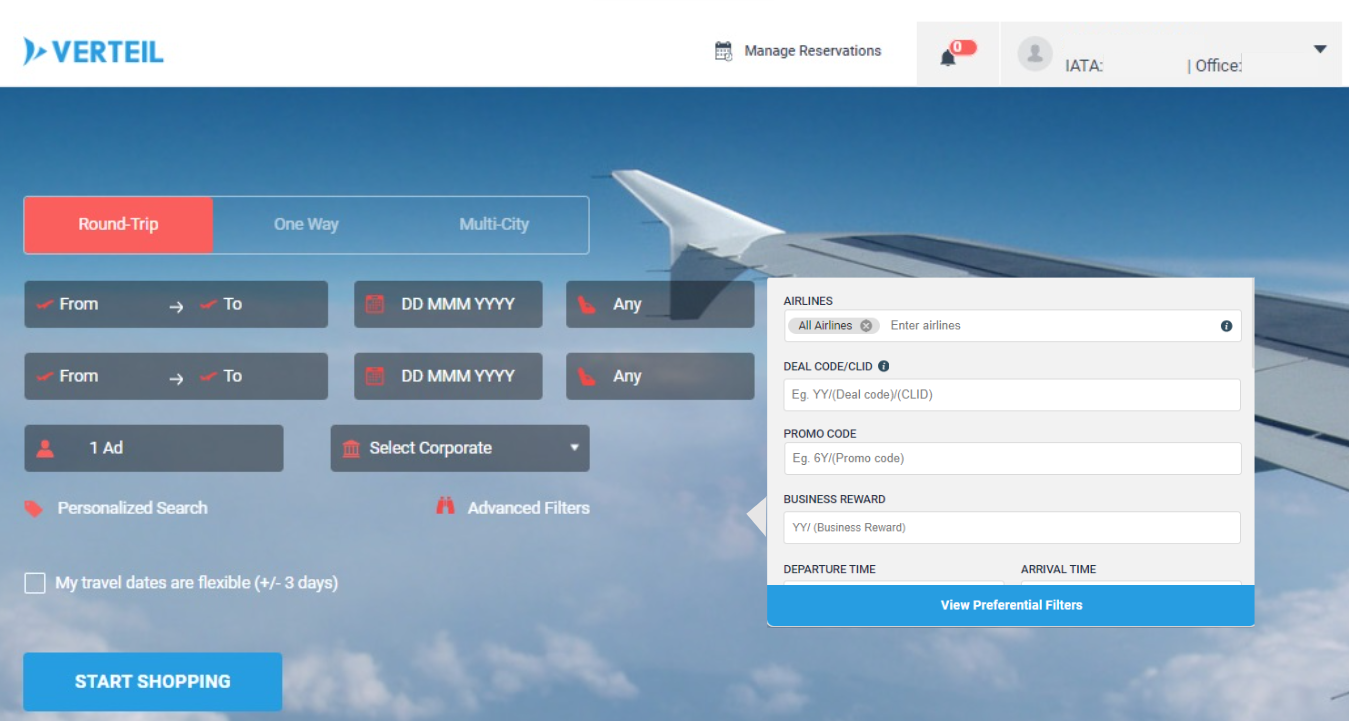Switch to the One Way tab

pos(304,224)
